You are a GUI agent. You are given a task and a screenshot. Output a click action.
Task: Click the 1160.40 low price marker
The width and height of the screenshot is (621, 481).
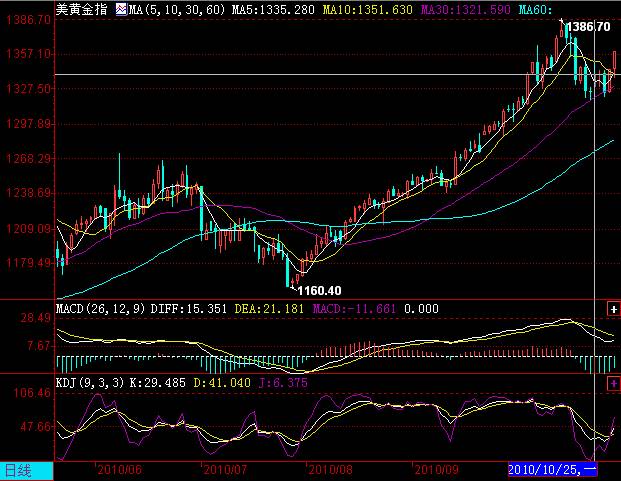(319, 291)
